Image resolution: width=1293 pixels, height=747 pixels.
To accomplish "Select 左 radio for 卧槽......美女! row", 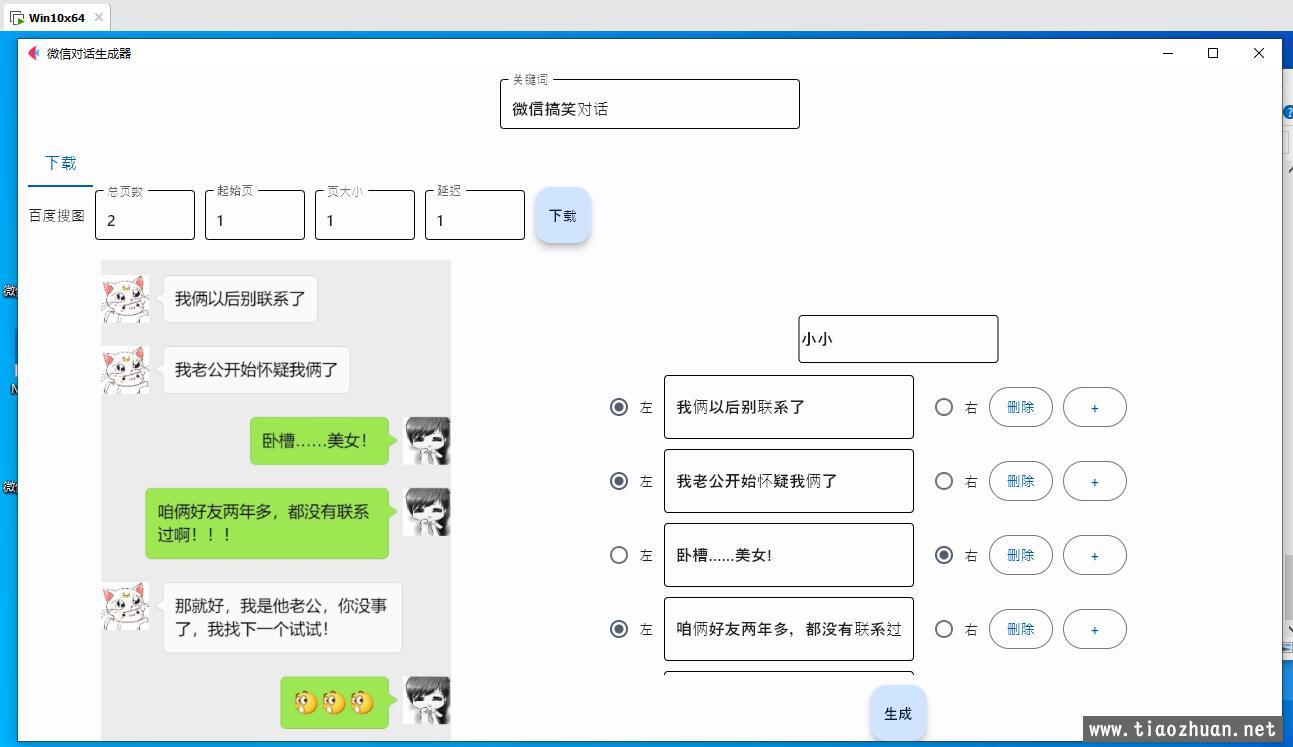I will 619,555.
